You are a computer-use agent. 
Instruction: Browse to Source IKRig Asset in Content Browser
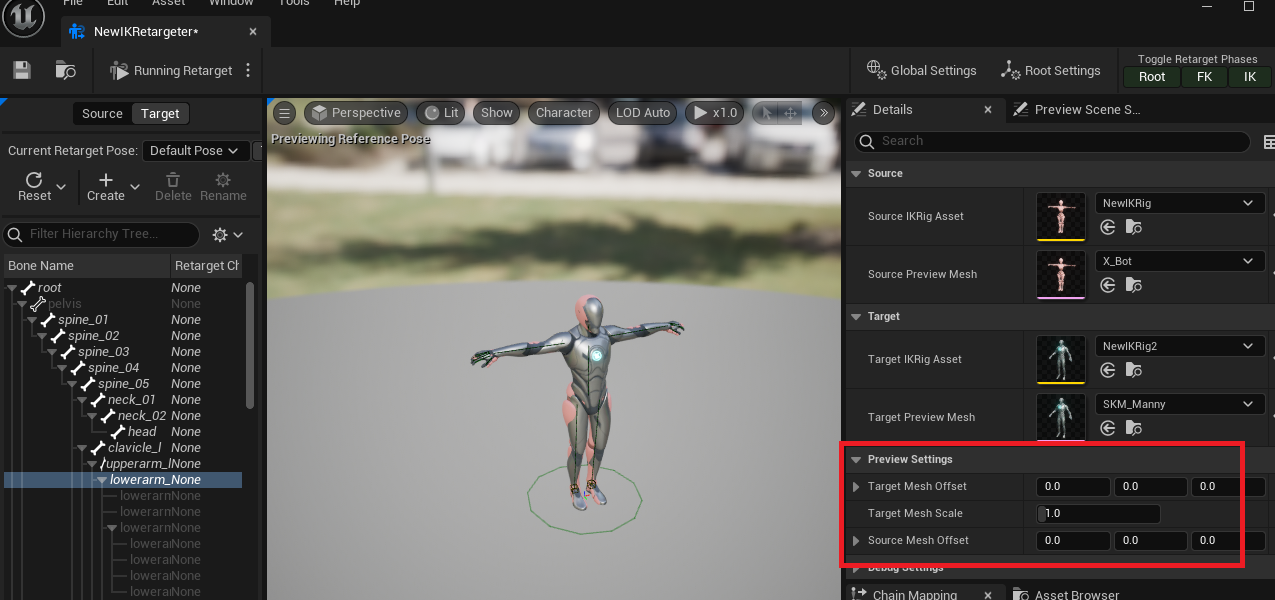click(1133, 228)
